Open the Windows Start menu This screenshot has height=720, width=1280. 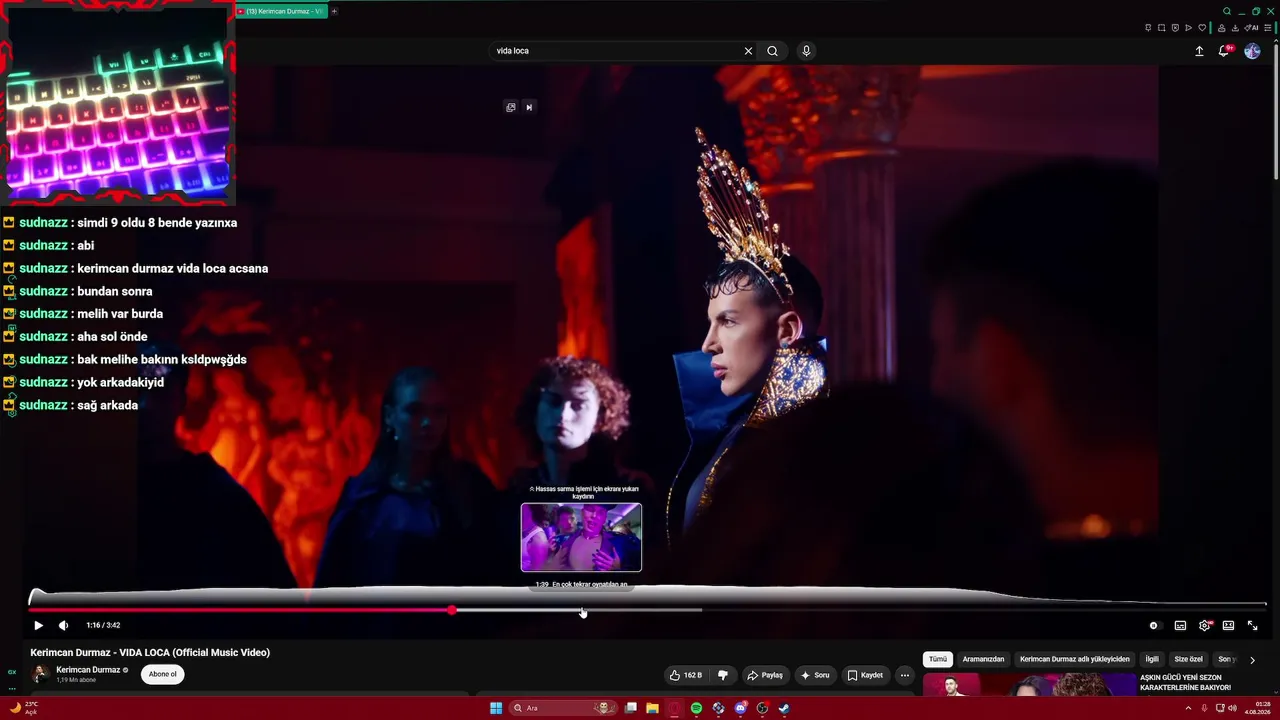(496, 708)
